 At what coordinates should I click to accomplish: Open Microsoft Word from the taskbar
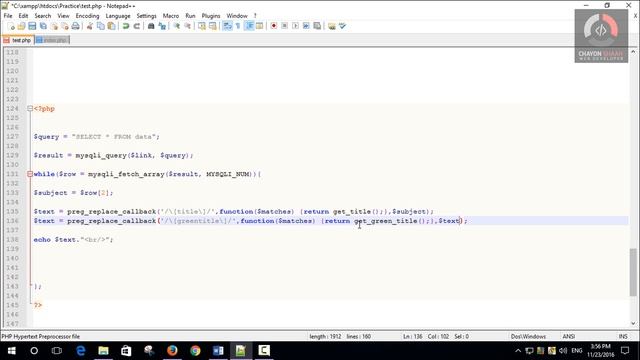218,351
